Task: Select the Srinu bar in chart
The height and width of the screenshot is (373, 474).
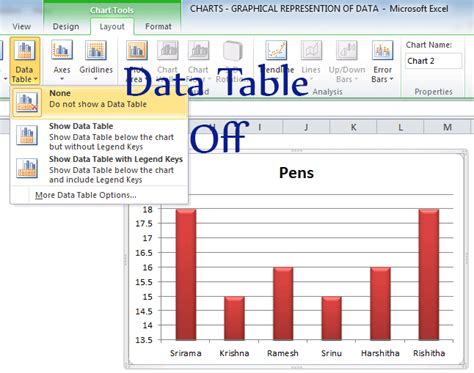Action: pyautogui.click(x=331, y=318)
